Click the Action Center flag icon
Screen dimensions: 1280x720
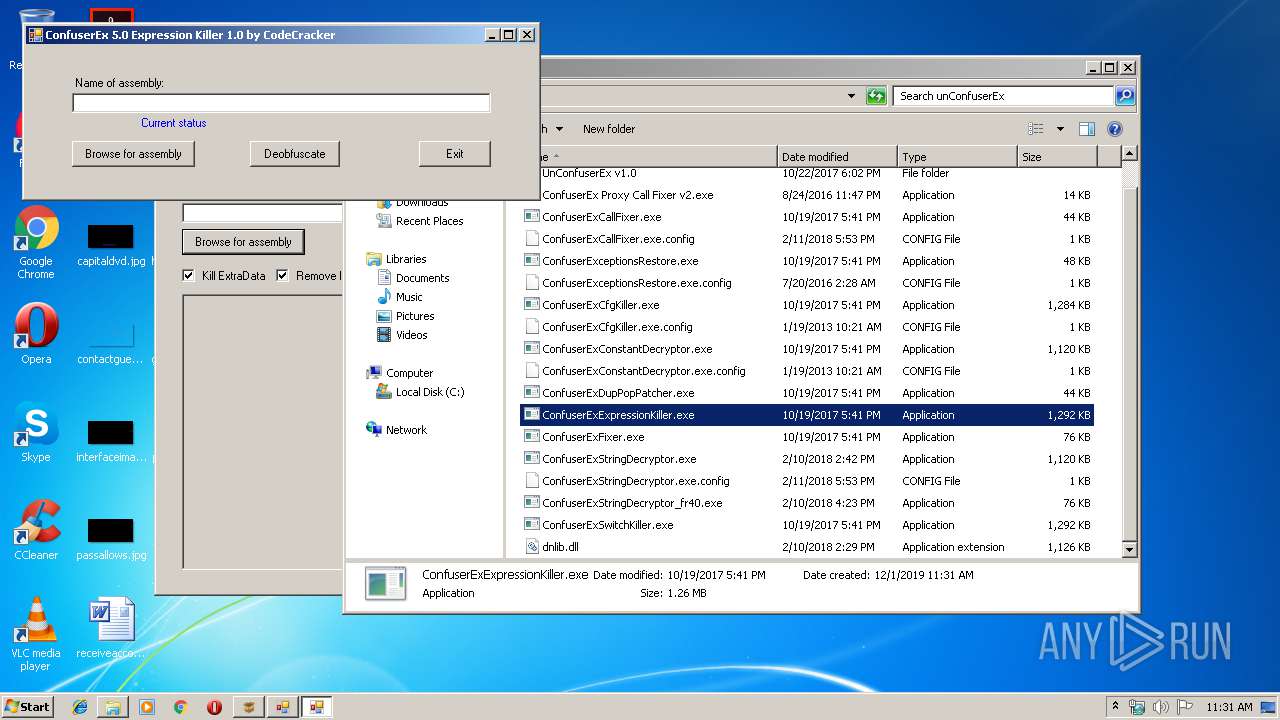[x=1184, y=707]
